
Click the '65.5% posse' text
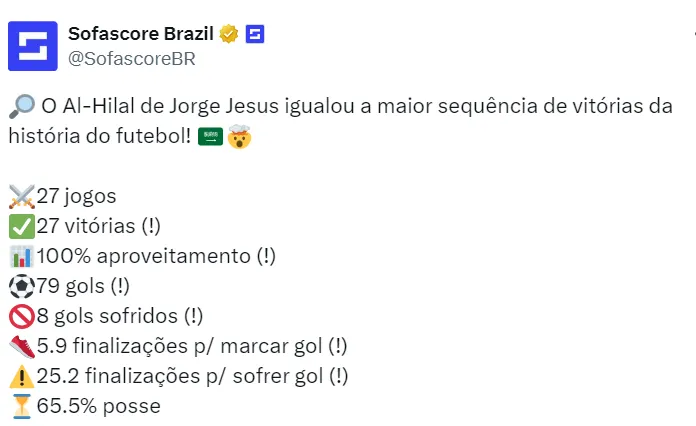pos(98,406)
